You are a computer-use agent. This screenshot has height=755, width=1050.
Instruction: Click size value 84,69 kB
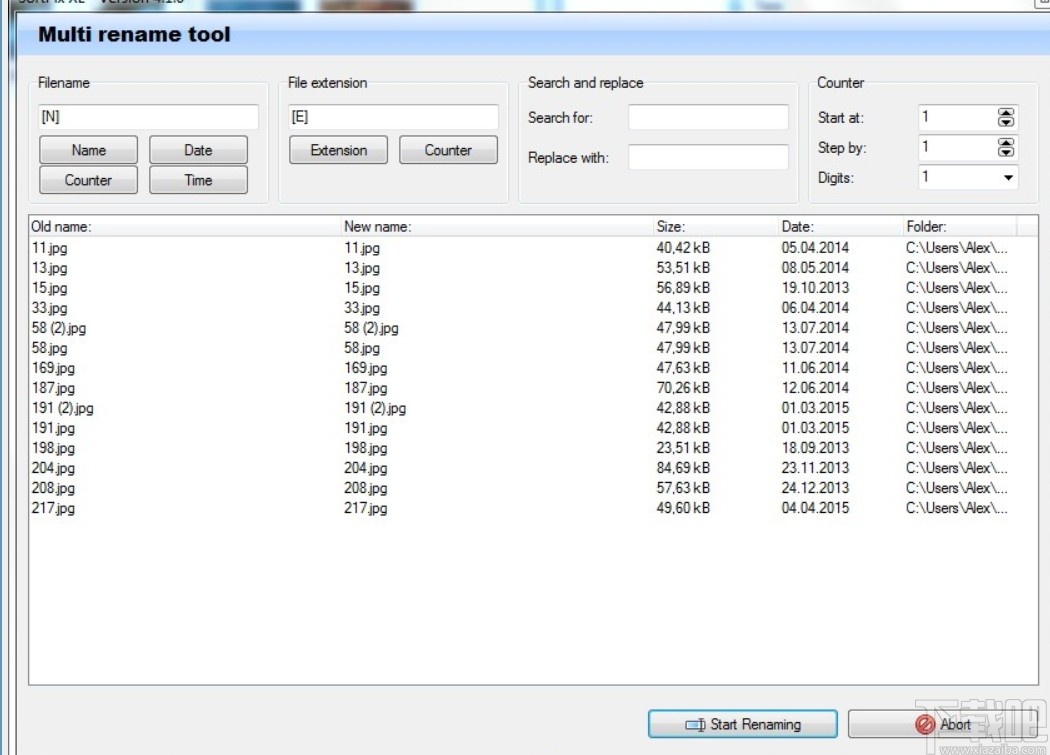pos(683,468)
